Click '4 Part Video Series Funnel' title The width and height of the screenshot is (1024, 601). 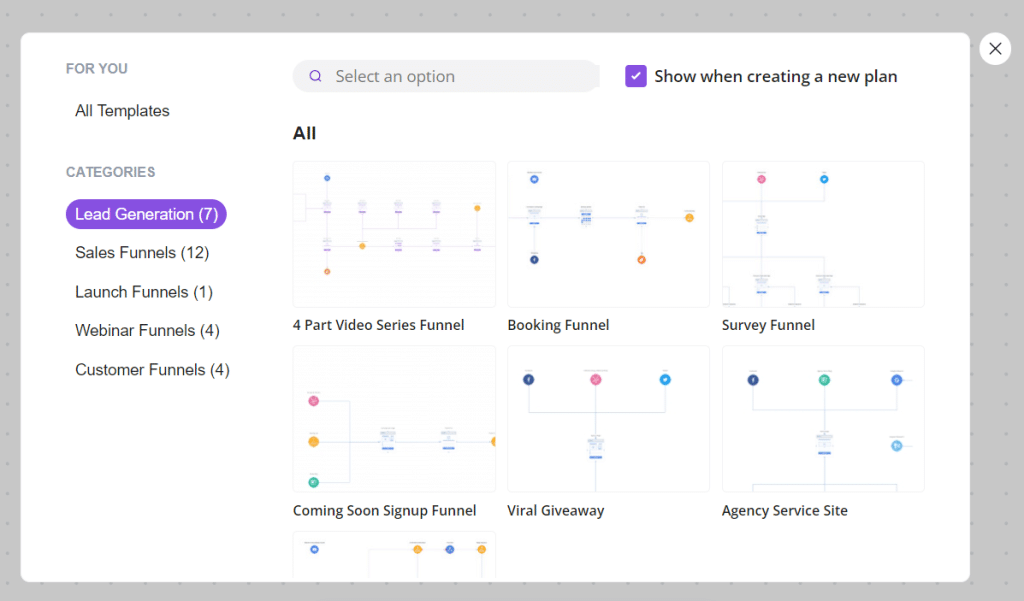(x=378, y=325)
